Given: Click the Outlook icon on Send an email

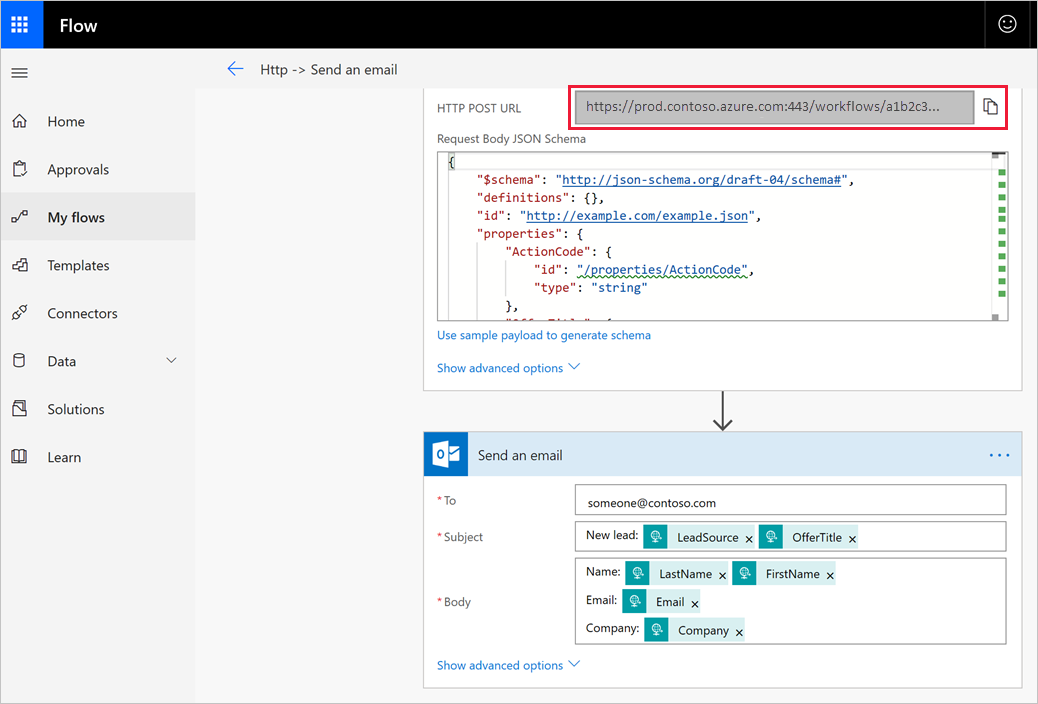Looking at the screenshot, I should click(x=446, y=454).
